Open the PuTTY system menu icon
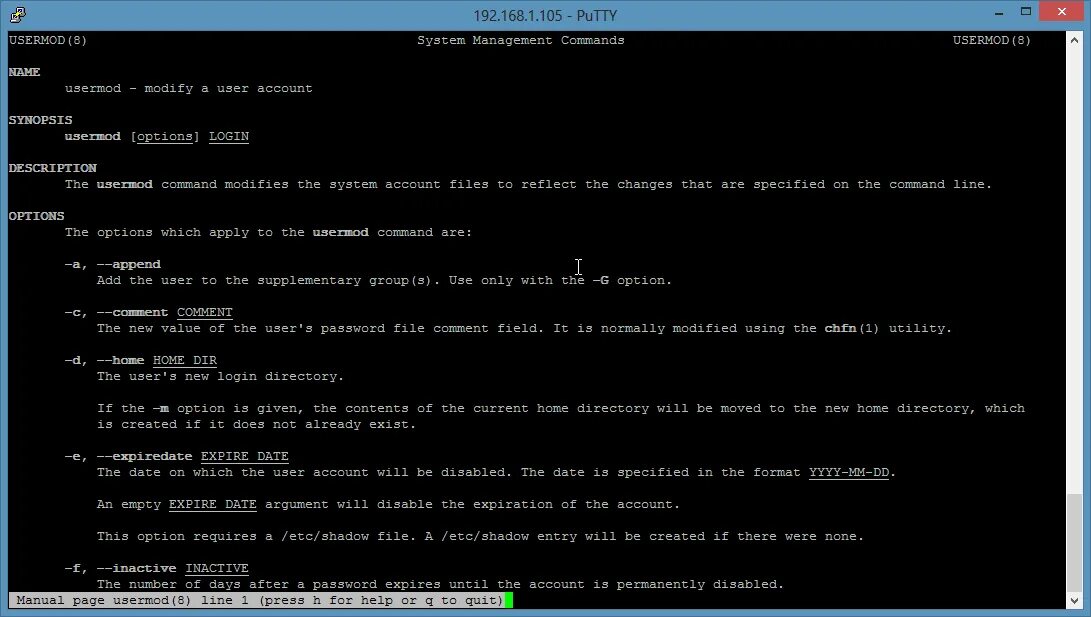 tap(17, 15)
